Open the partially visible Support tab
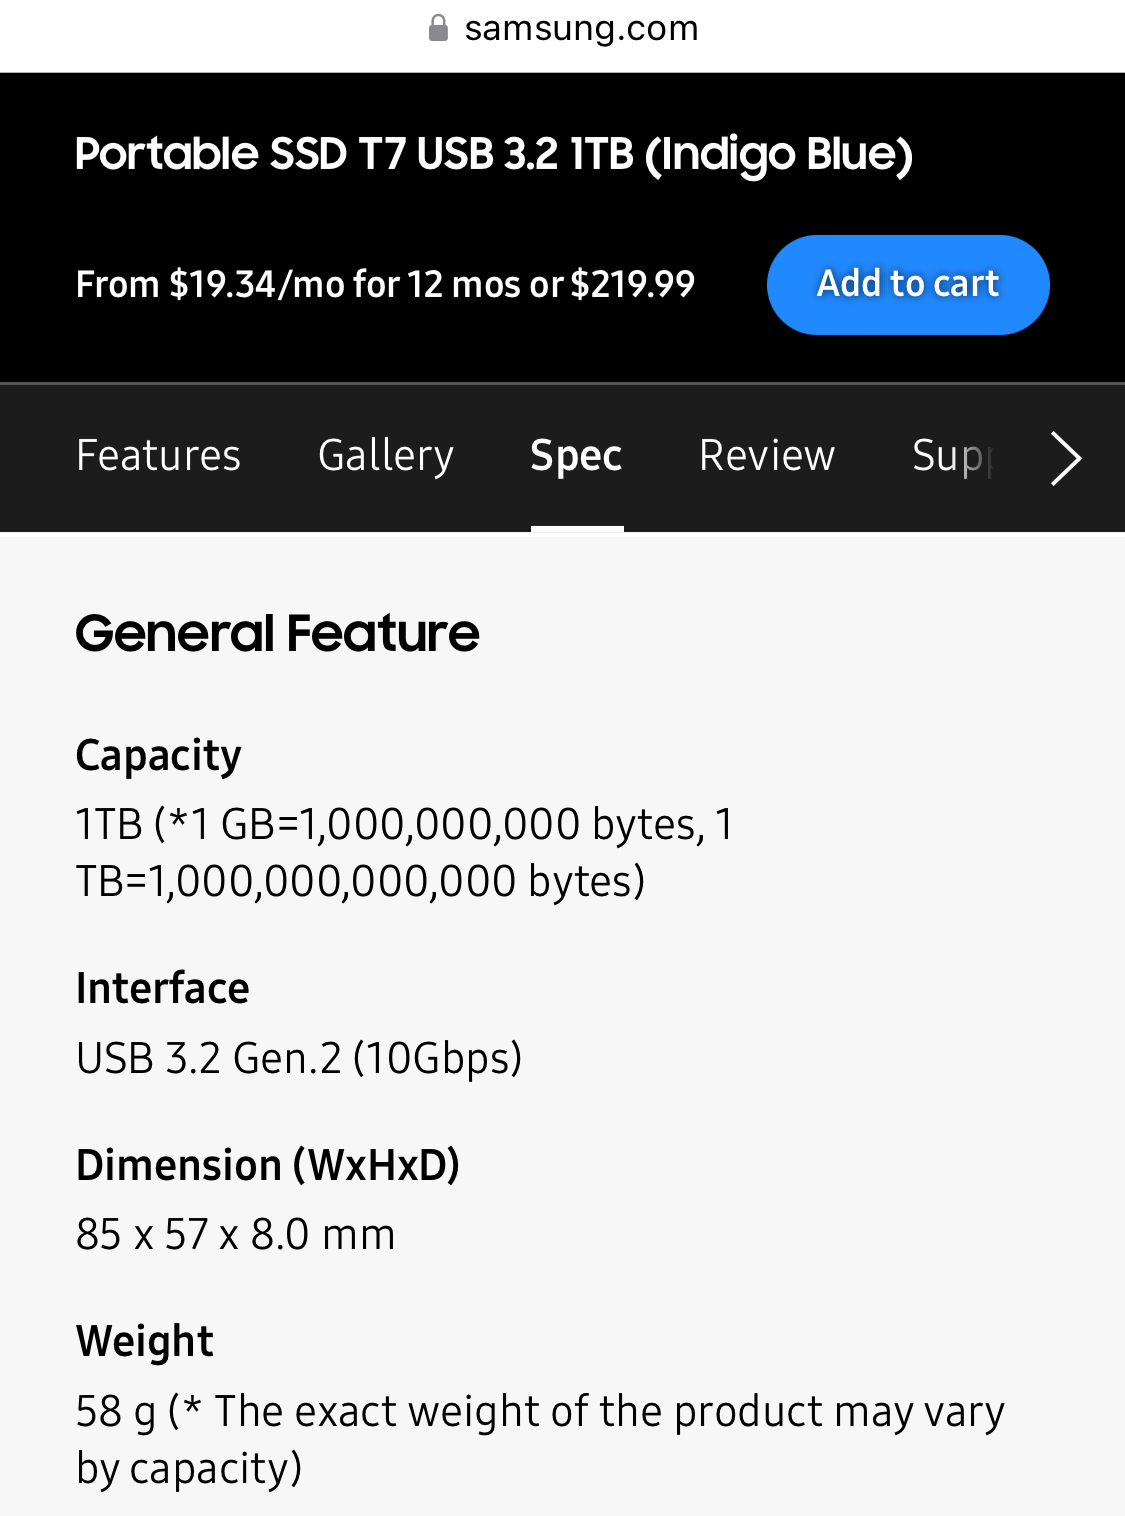The width and height of the screenshot is (1125, 1516). pos(952,456)
